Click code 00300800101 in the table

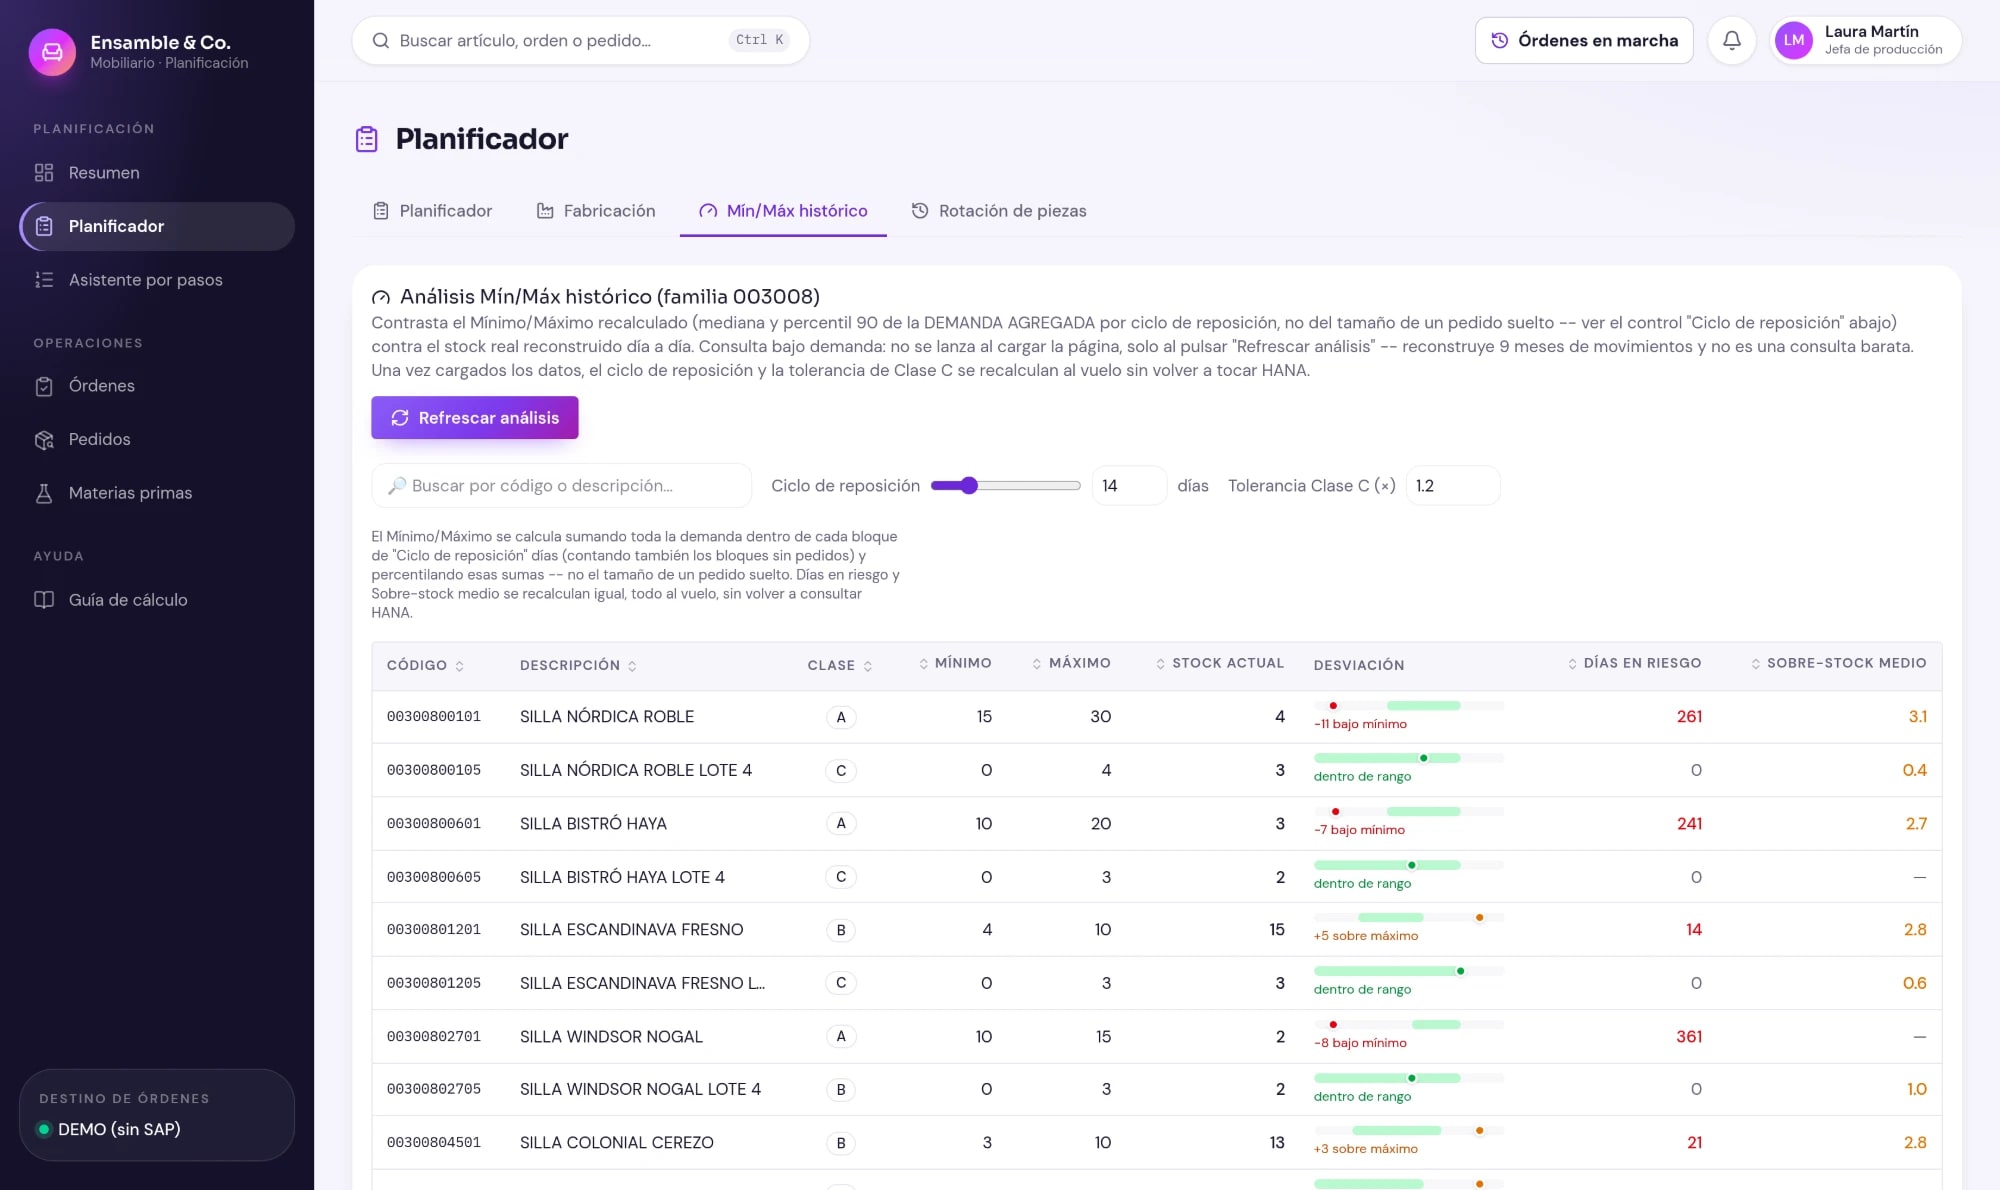434,717
